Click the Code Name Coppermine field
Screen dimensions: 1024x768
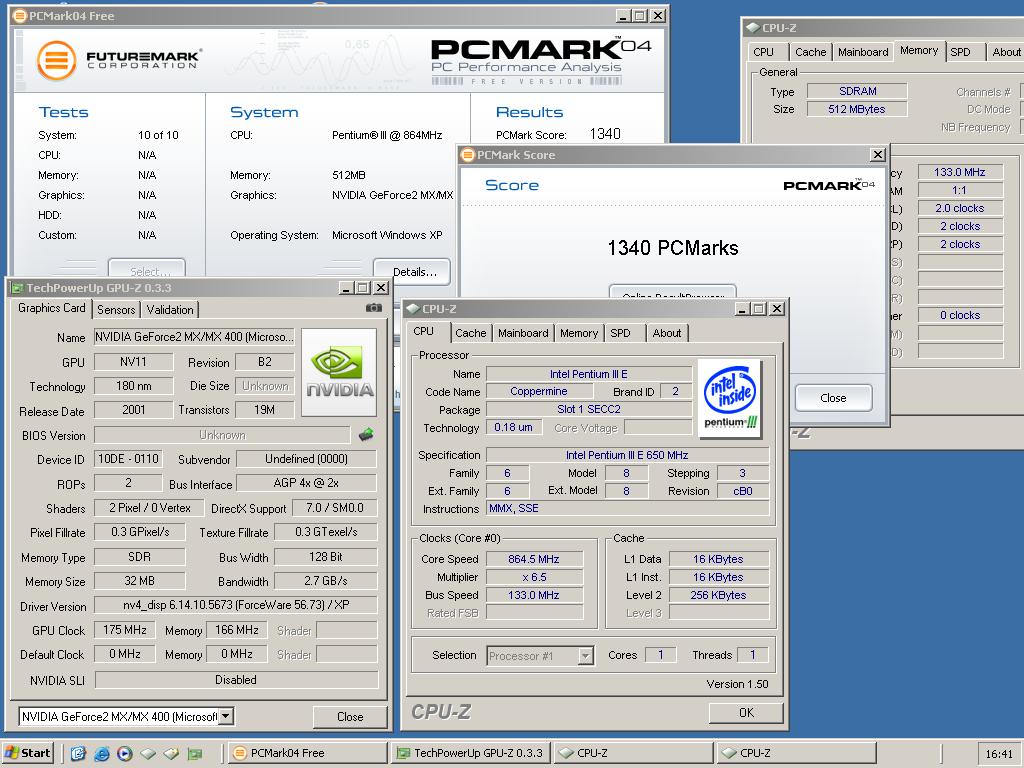pyautogui.click(x=539, y=391)
